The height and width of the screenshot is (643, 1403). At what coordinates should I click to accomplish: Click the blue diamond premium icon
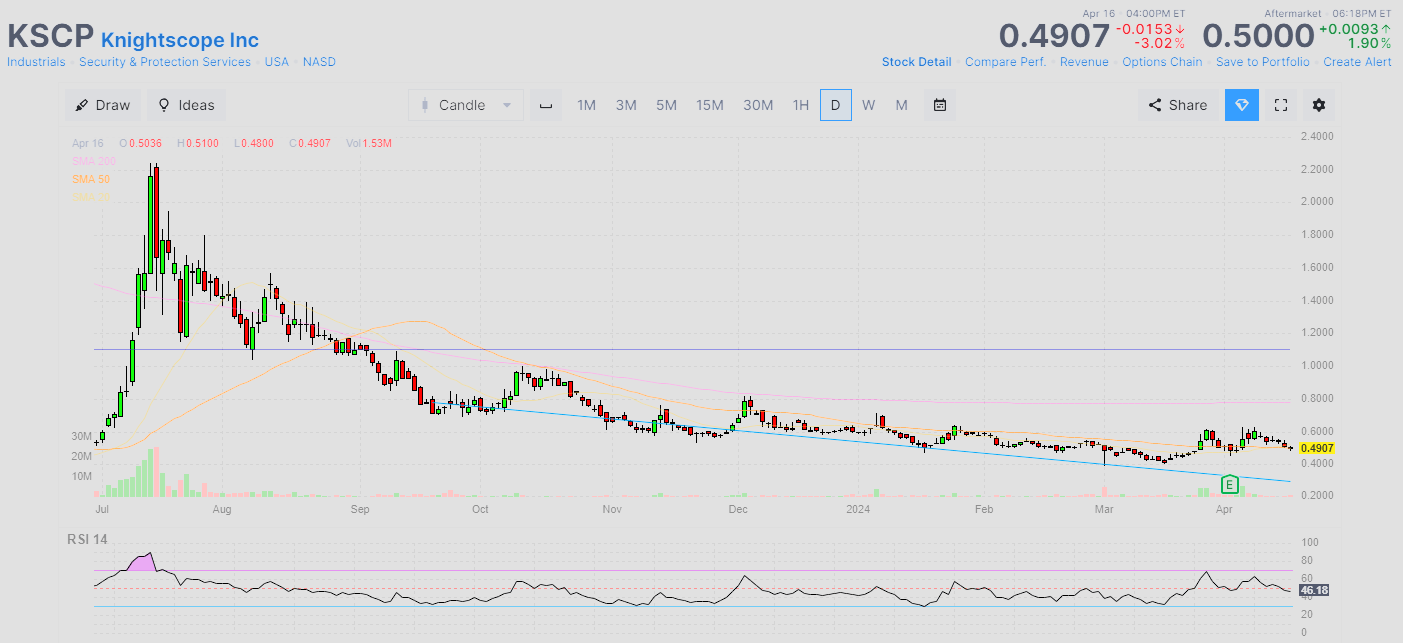(1242, 105)
